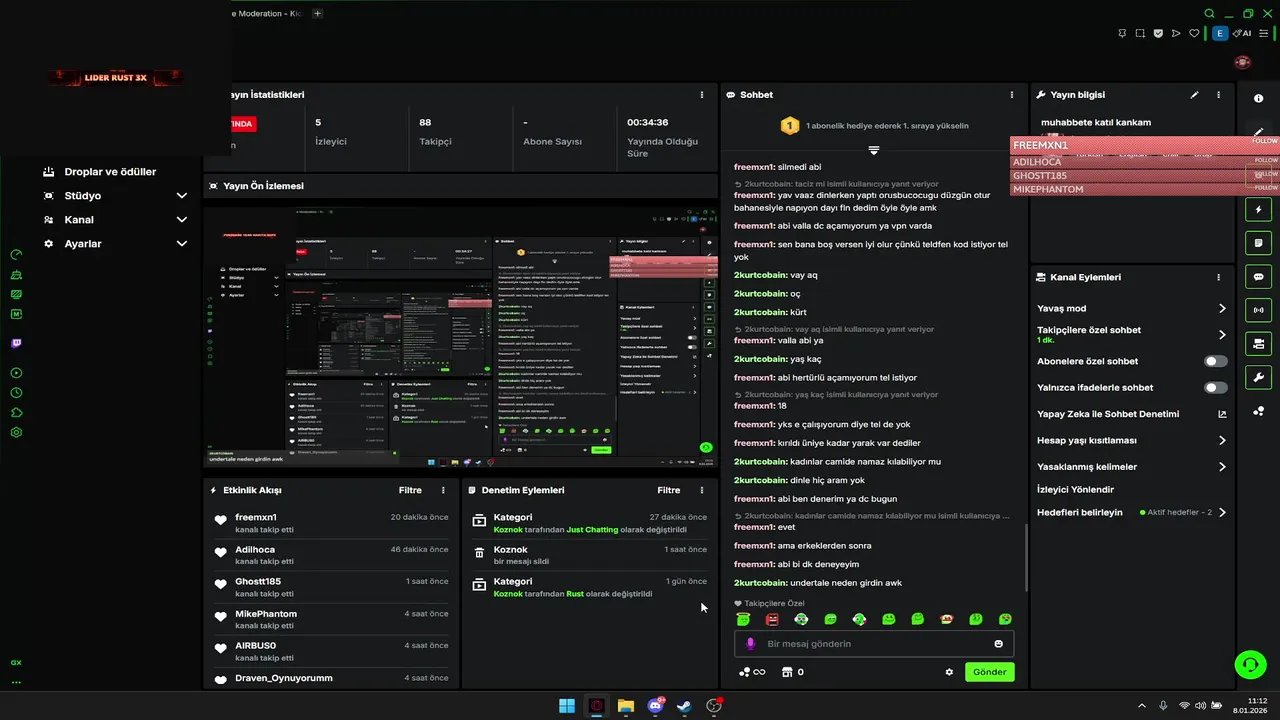Screen dimensions: 1280x720
Task: Open Discord from taskbar
Action: tap(656, 706)
